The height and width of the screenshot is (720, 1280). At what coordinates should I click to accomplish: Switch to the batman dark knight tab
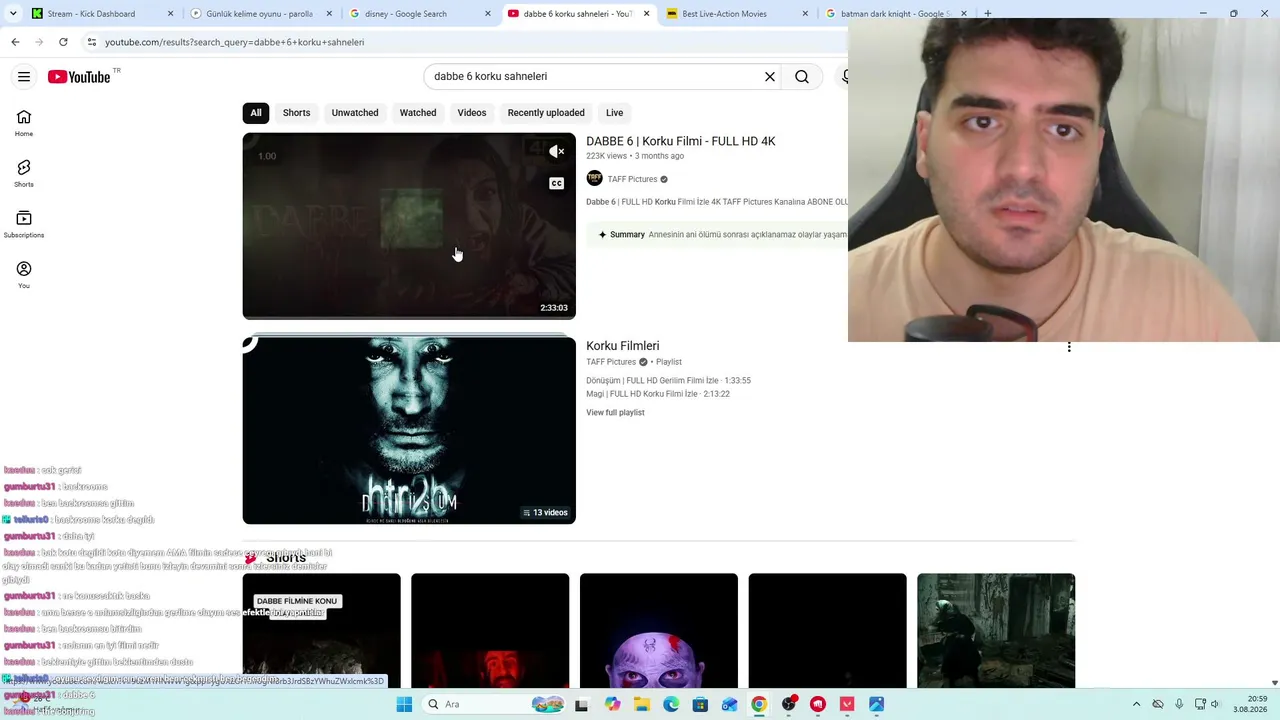(x=895, y=14)
